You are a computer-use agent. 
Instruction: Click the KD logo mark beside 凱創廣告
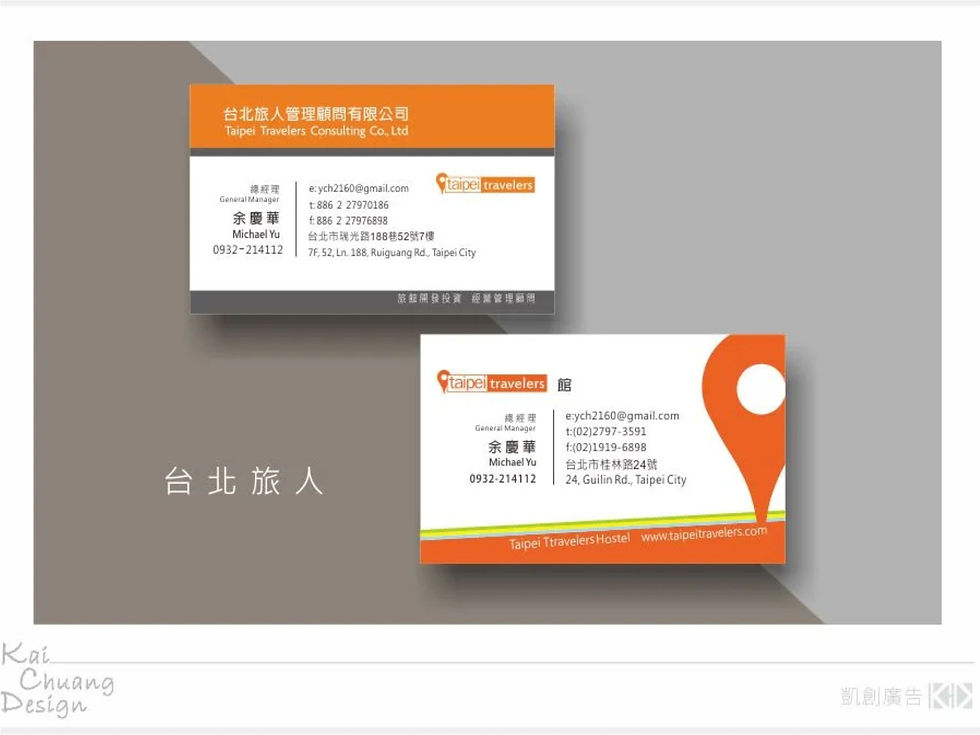[951, 695]
